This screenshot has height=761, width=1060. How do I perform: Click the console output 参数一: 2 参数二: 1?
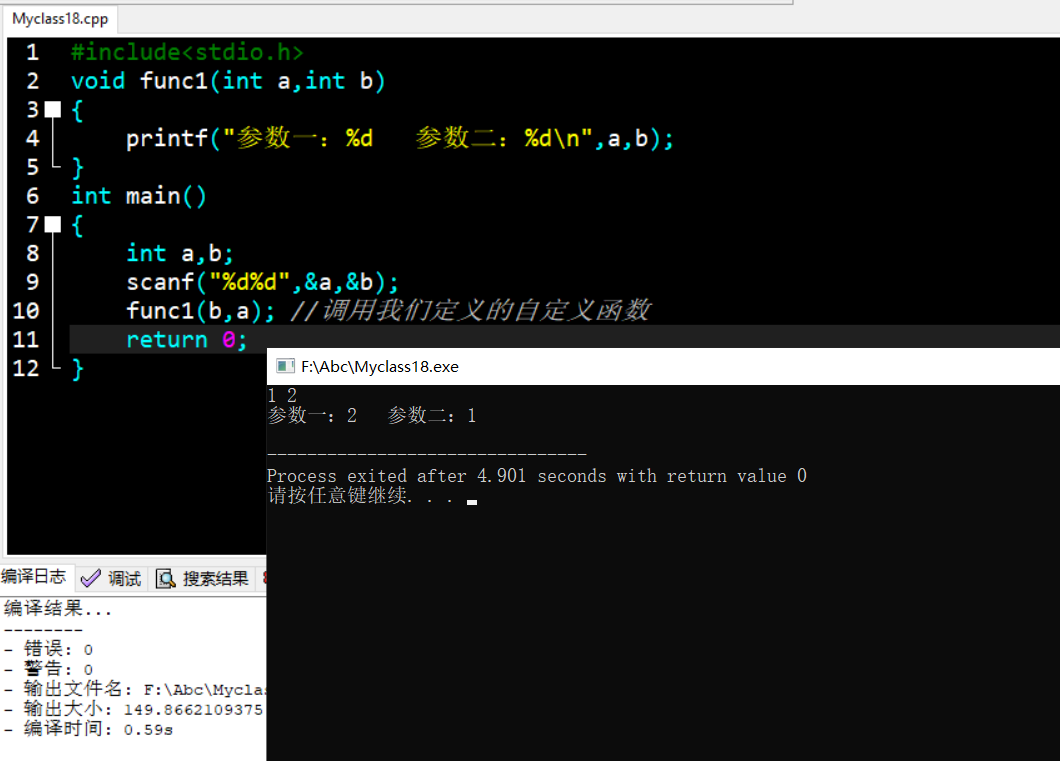pos(372,415)
